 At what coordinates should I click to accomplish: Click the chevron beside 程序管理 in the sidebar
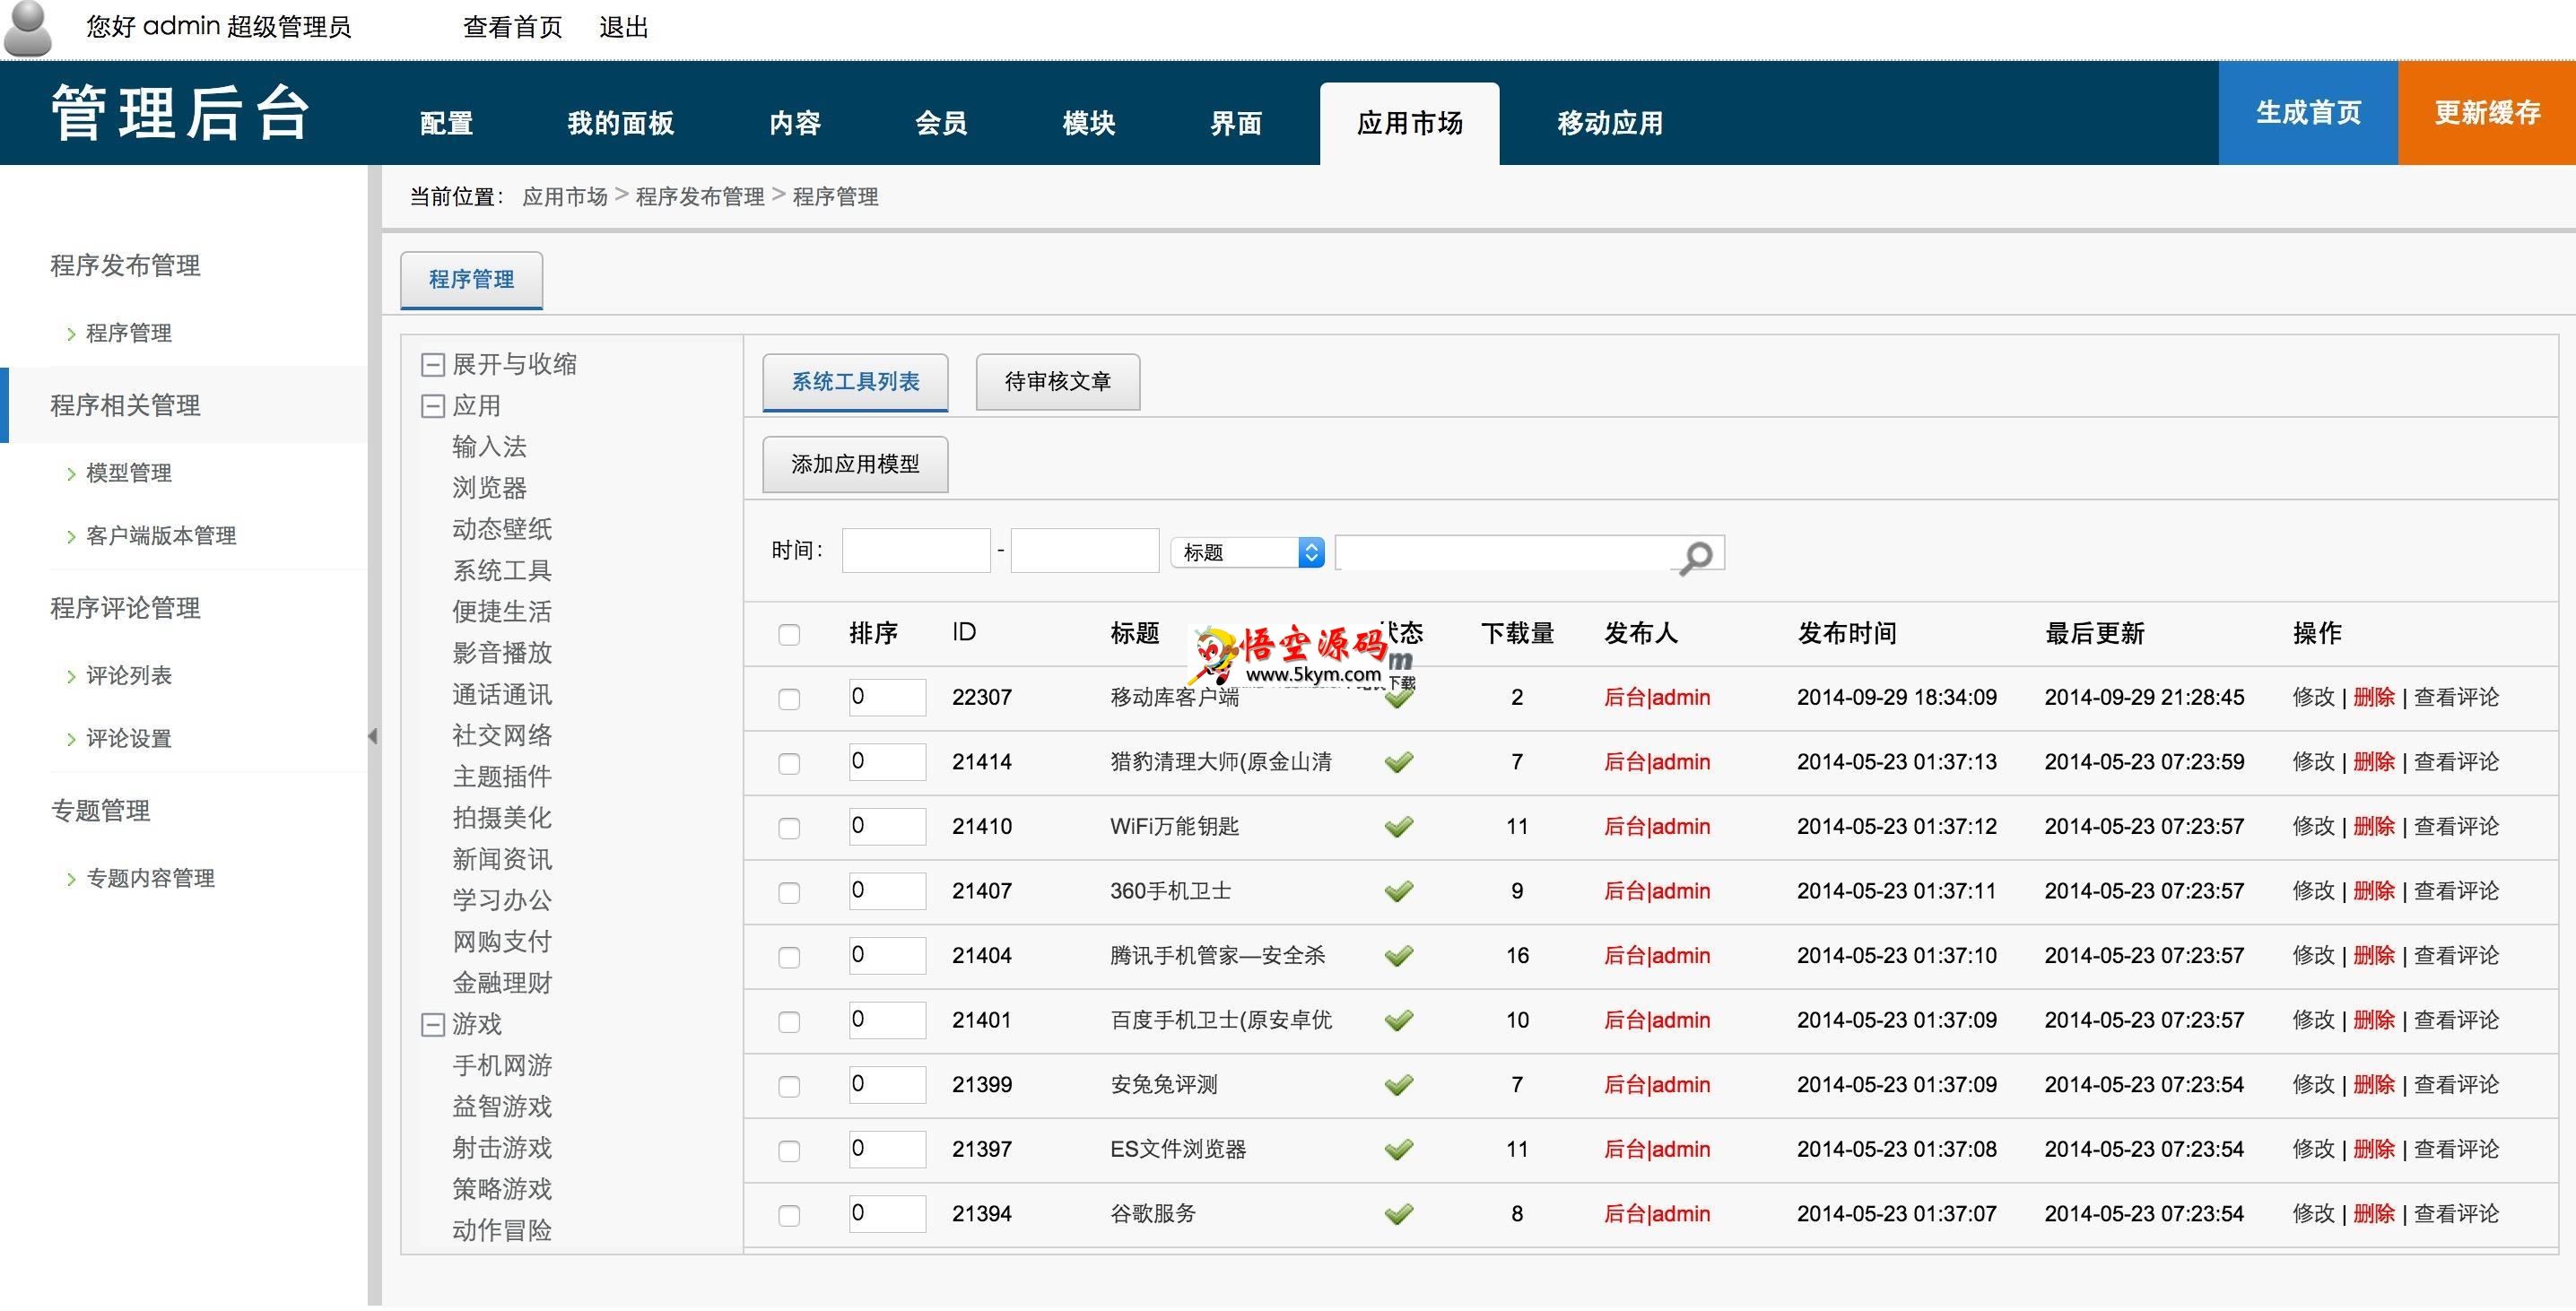coord(71,334)
